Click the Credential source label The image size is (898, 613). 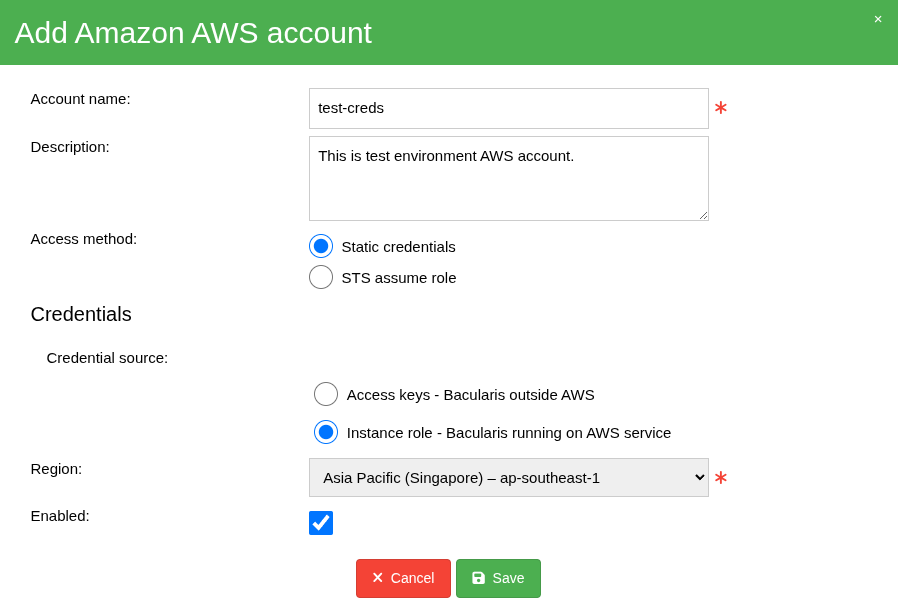click(x=107, y=358)
